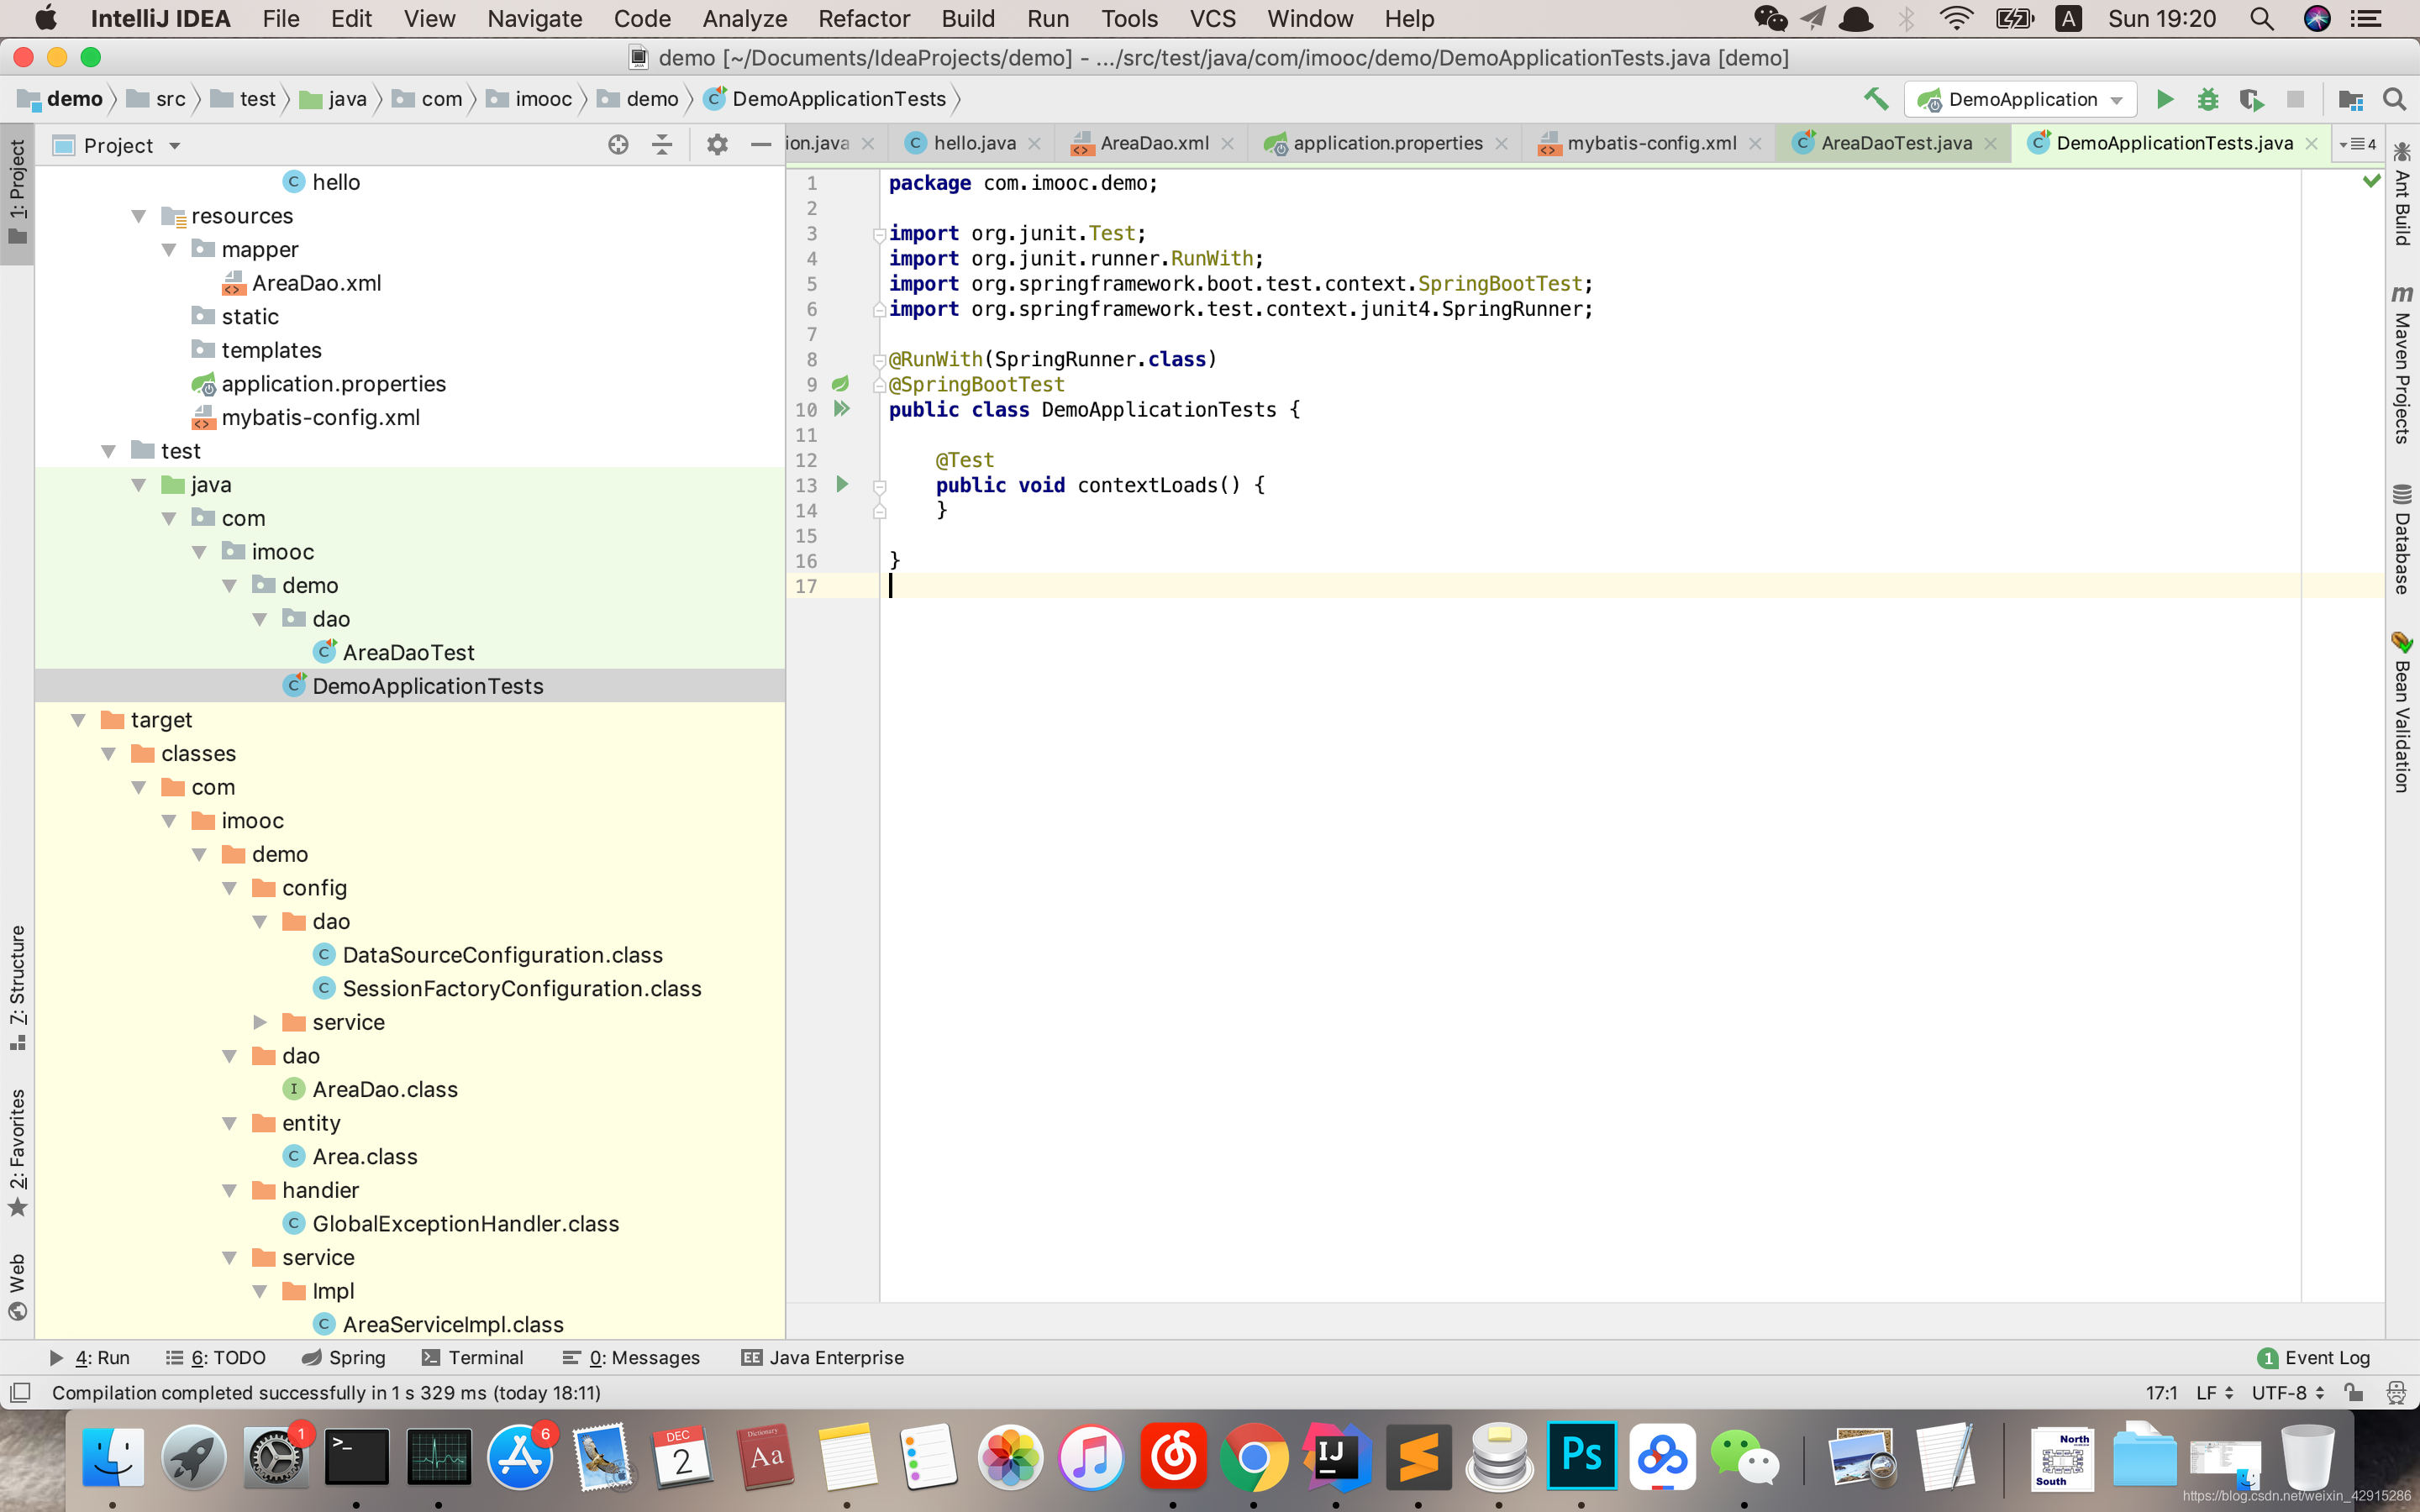Toggle the 1: Project tool window

[x=17, y=192]
